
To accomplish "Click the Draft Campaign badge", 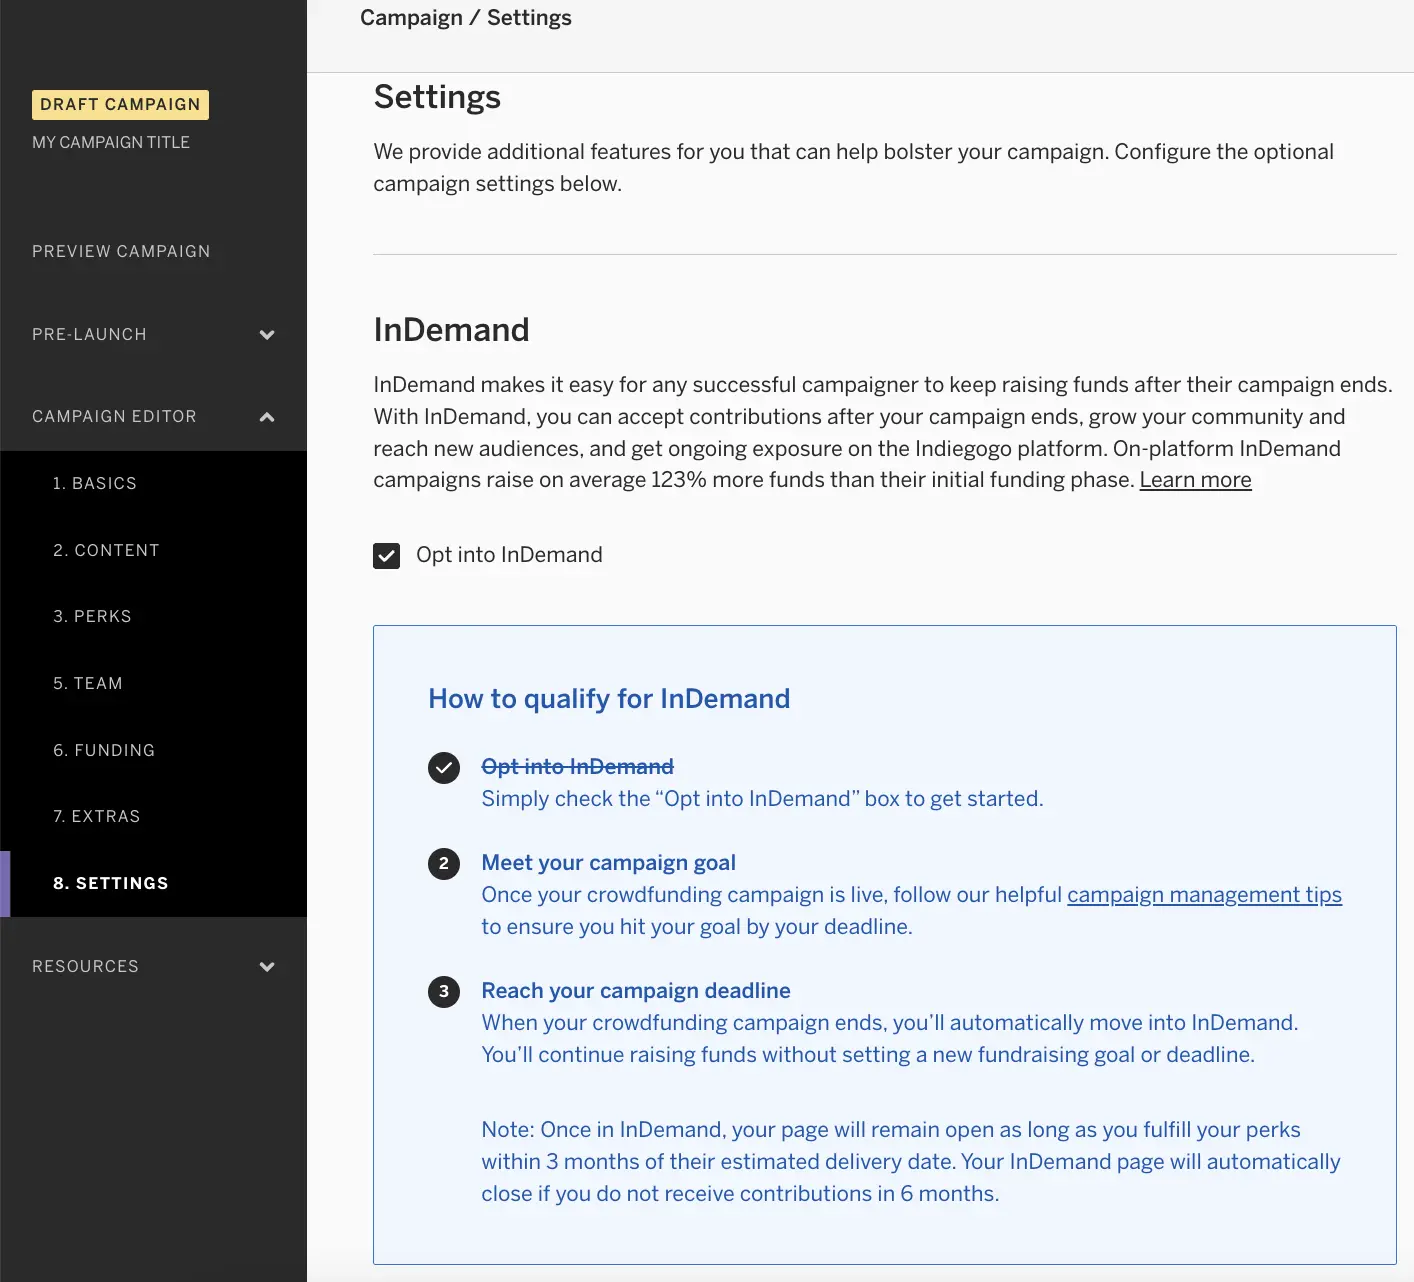I will tap(120, 104).
